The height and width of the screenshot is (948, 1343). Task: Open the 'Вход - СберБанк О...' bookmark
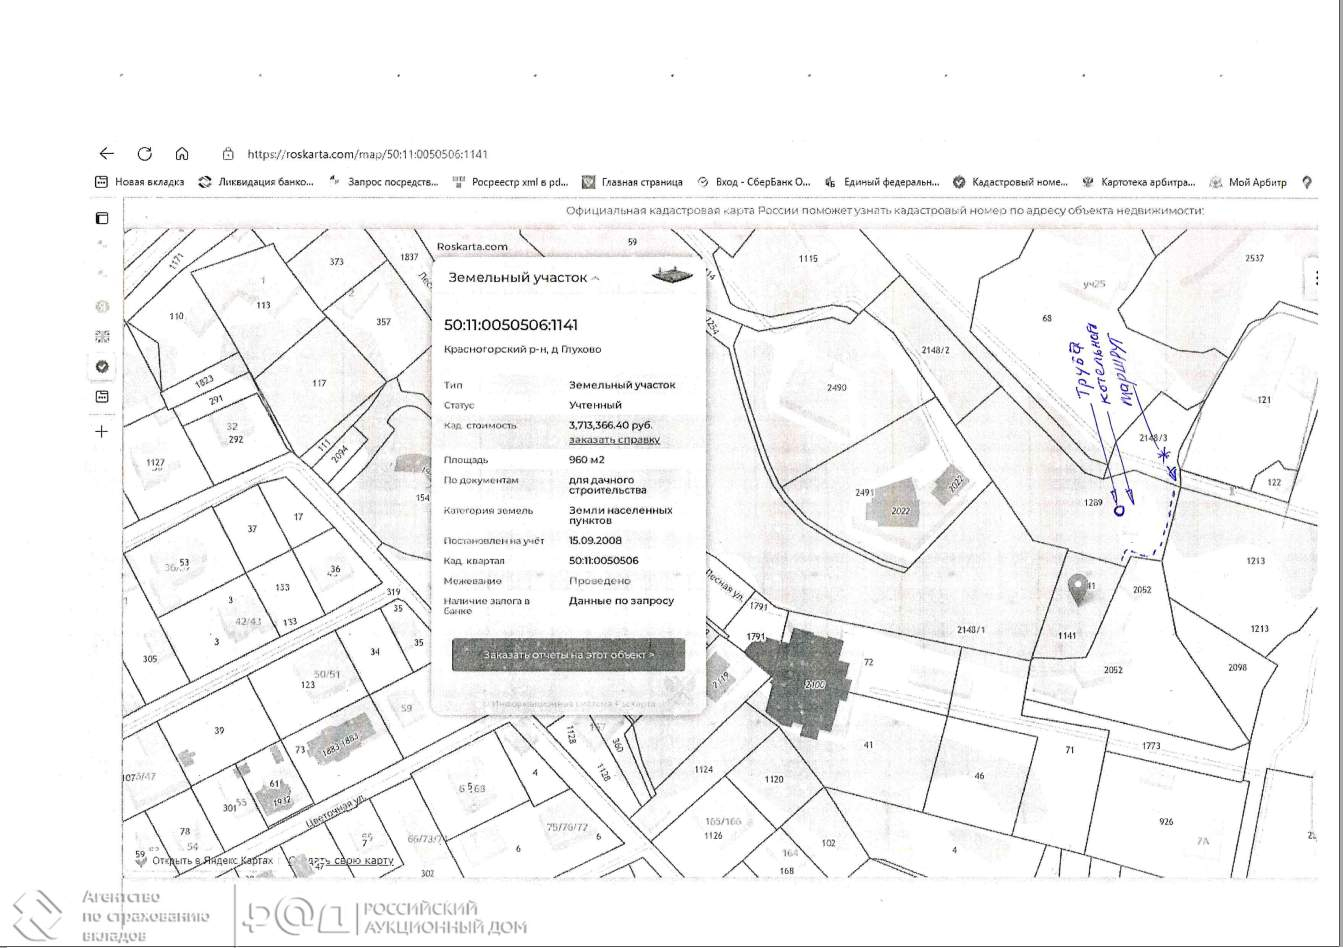pos(754,182)
